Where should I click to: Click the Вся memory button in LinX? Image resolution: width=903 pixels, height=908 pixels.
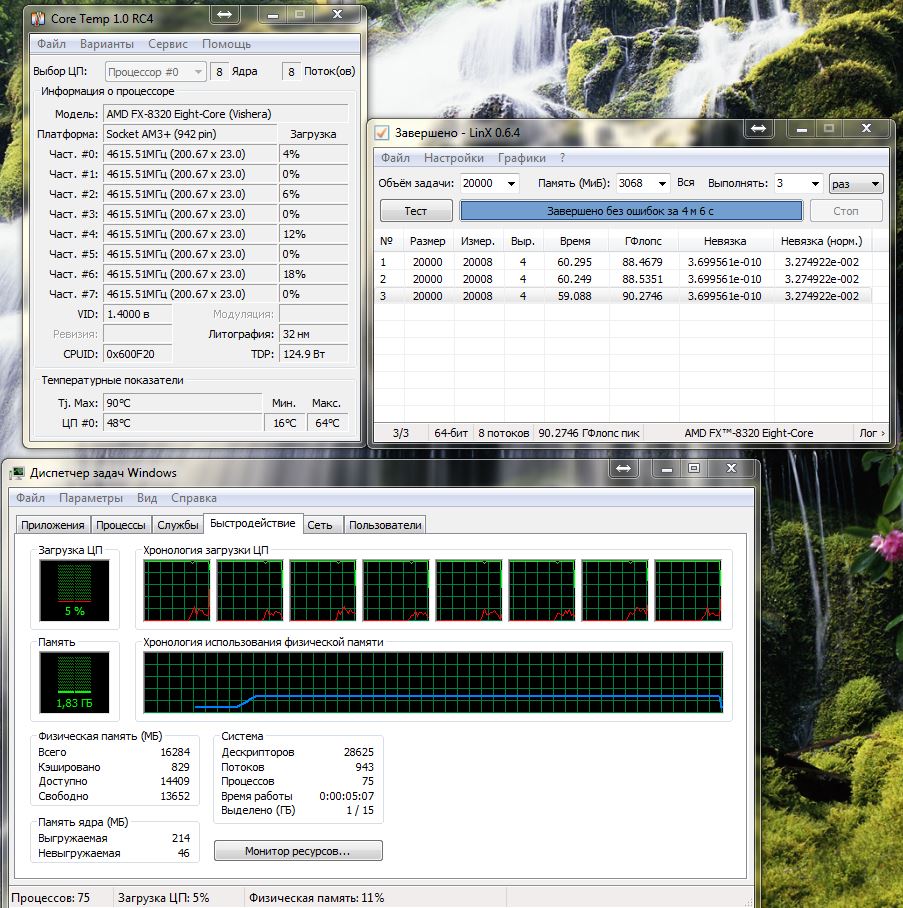(x=686, y=183)
